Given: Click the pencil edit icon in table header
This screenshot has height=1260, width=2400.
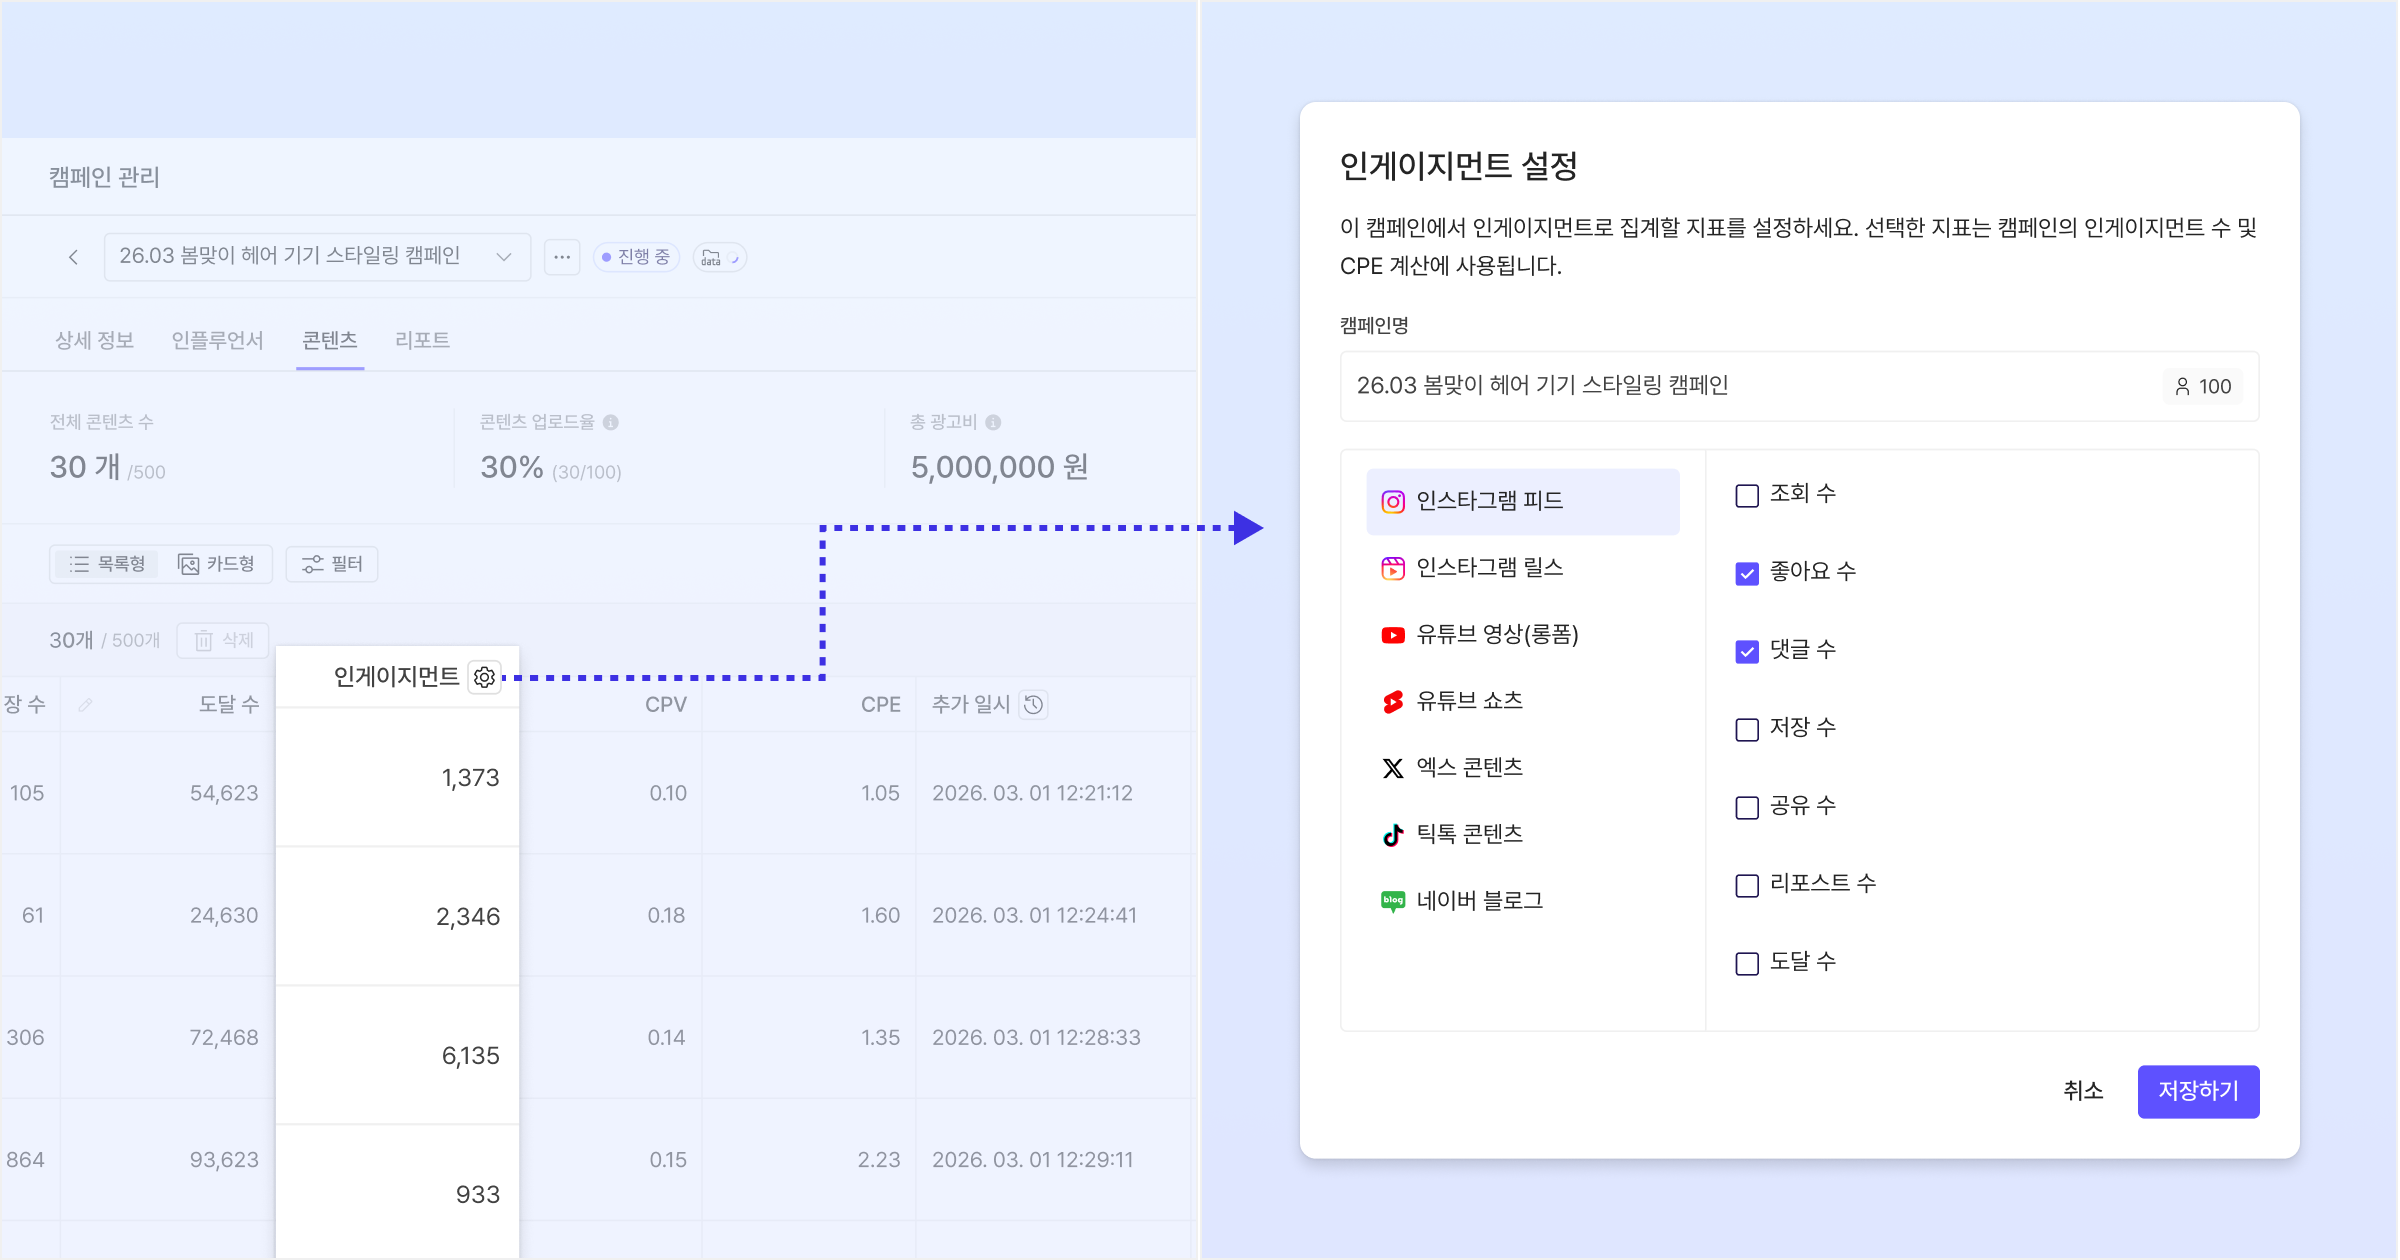Looking at the screenshot, I should coord(86,705).
